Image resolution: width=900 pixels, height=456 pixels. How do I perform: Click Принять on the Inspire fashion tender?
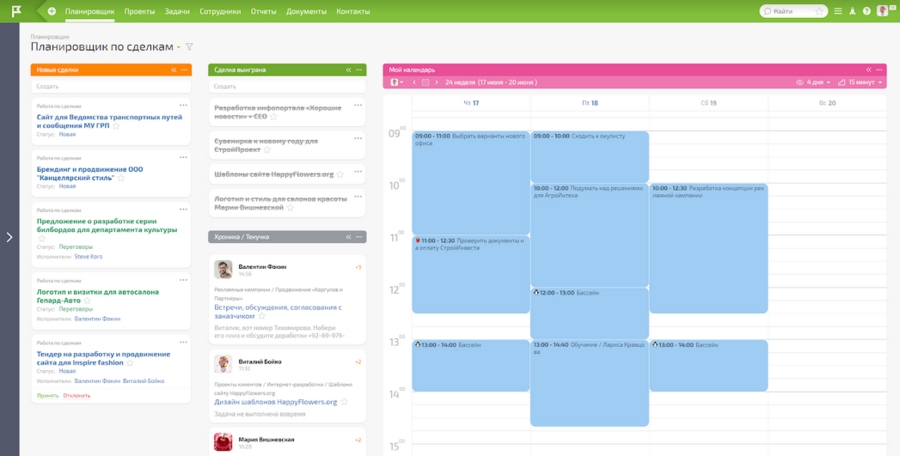point(47,395)
